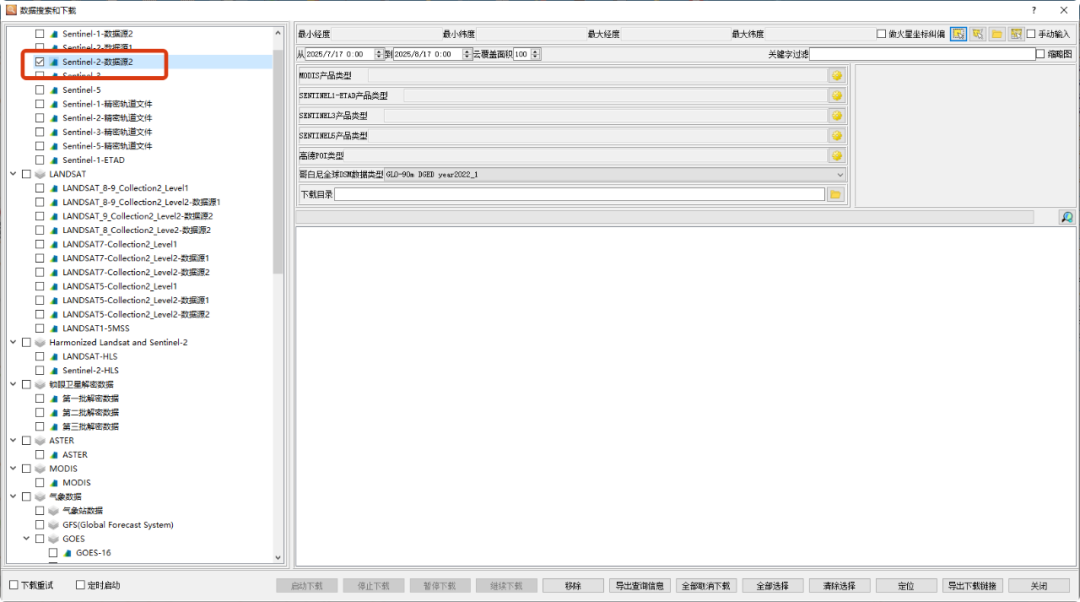The image size is (1080, 602).
Task: Open SENTINEL1-ETAD产品类型 settings gear
Action: point(837,96)
